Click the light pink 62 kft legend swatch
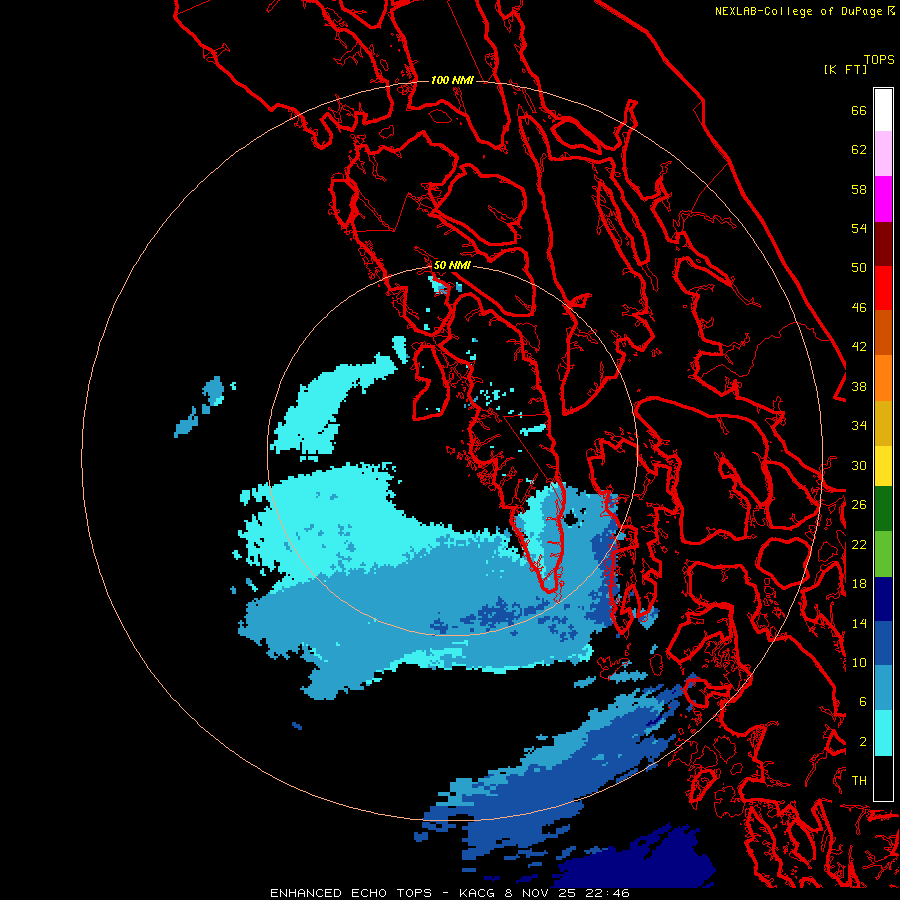This screenshot has width=900, height=900. [x=883, y=153]
